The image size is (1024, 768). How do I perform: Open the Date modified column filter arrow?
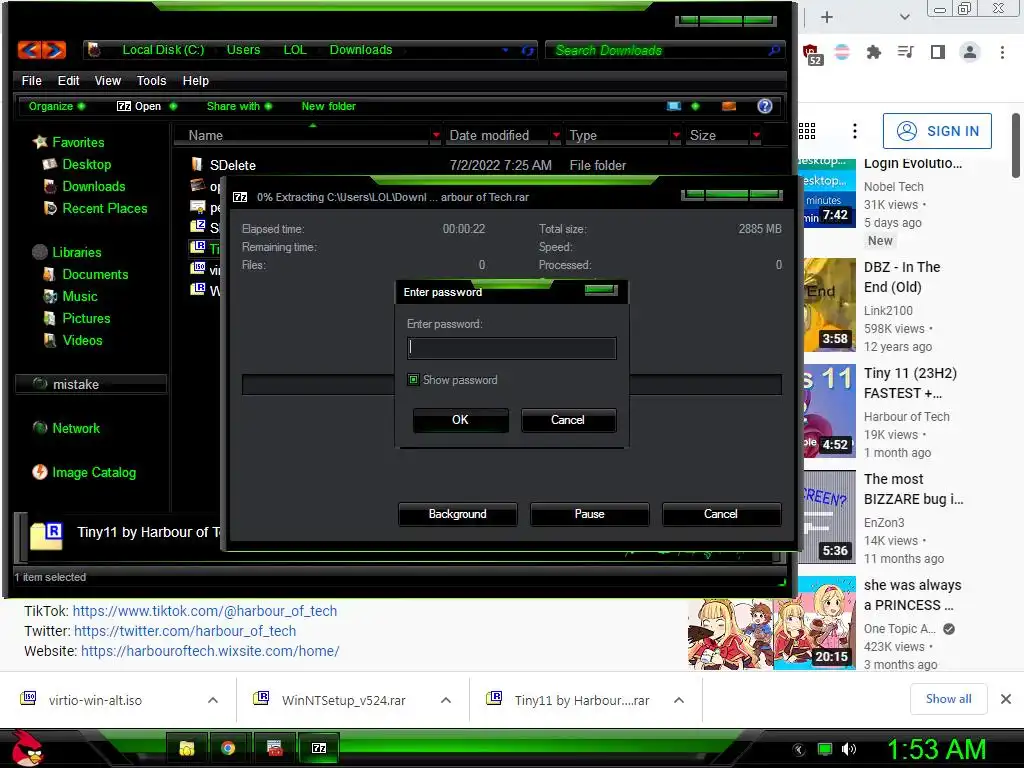pyautogui.click(x=556, y=135)
